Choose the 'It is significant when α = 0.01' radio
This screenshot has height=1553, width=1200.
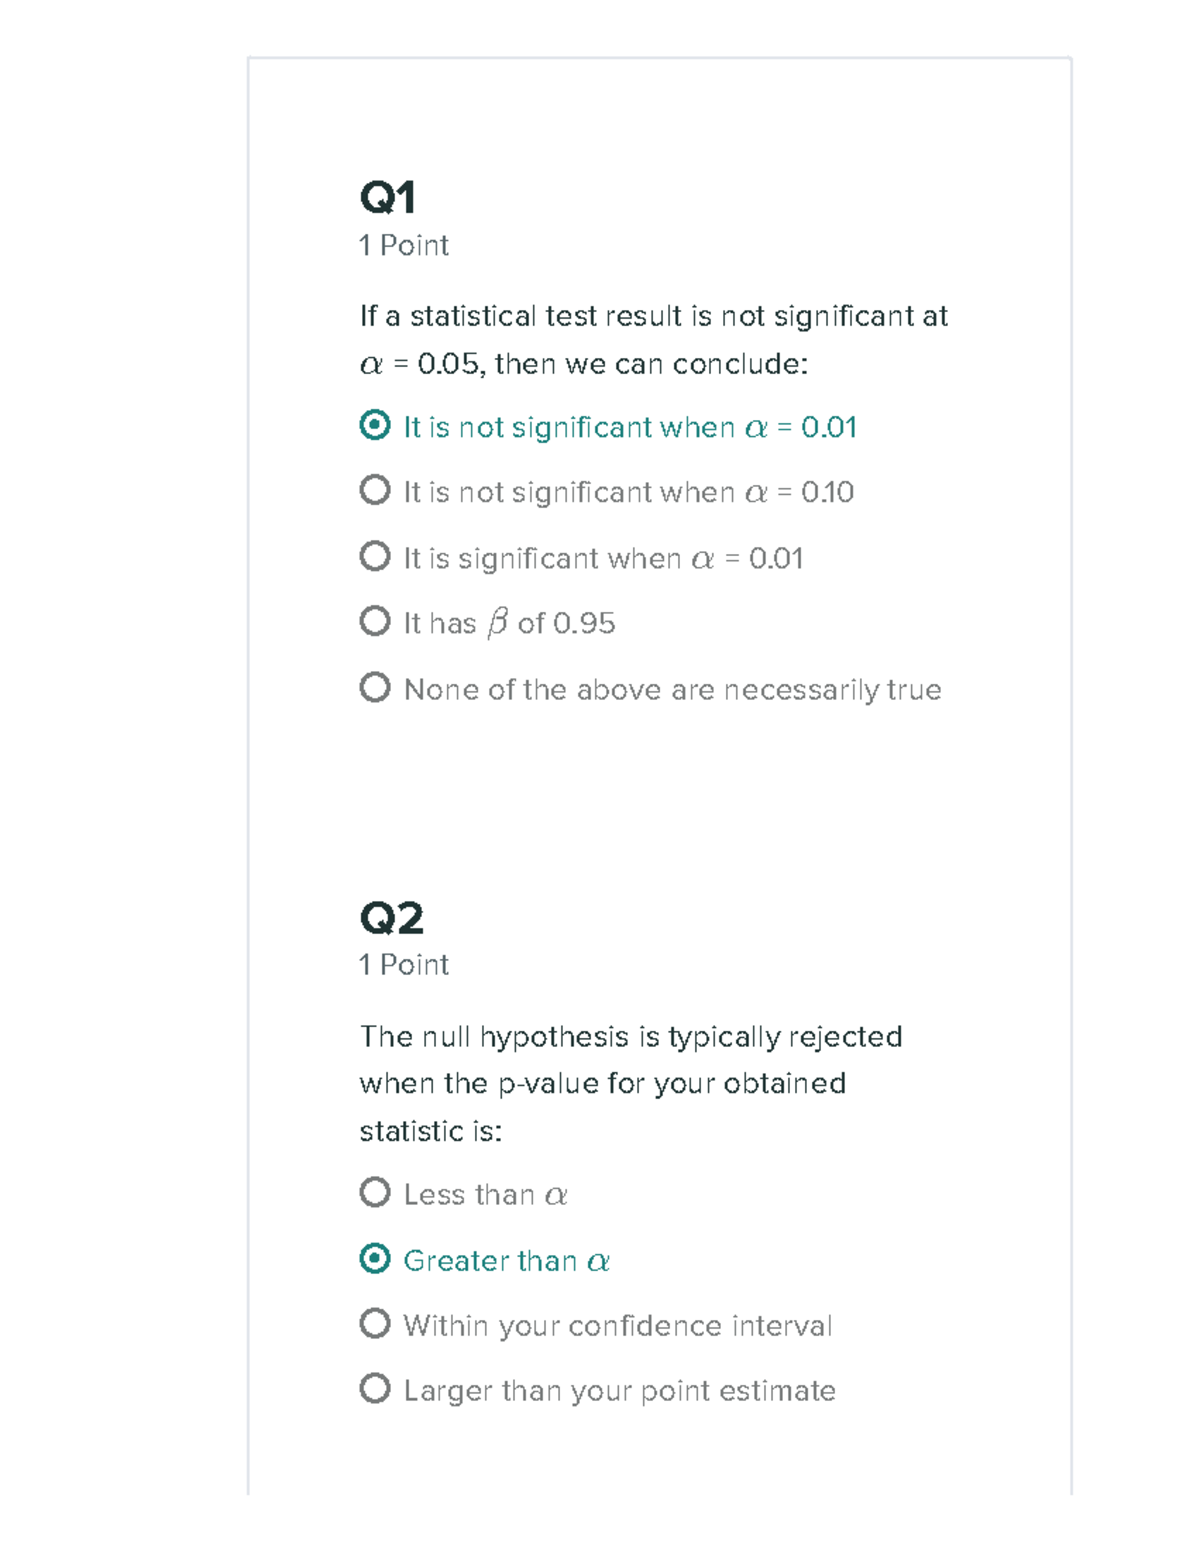[375, 556]
